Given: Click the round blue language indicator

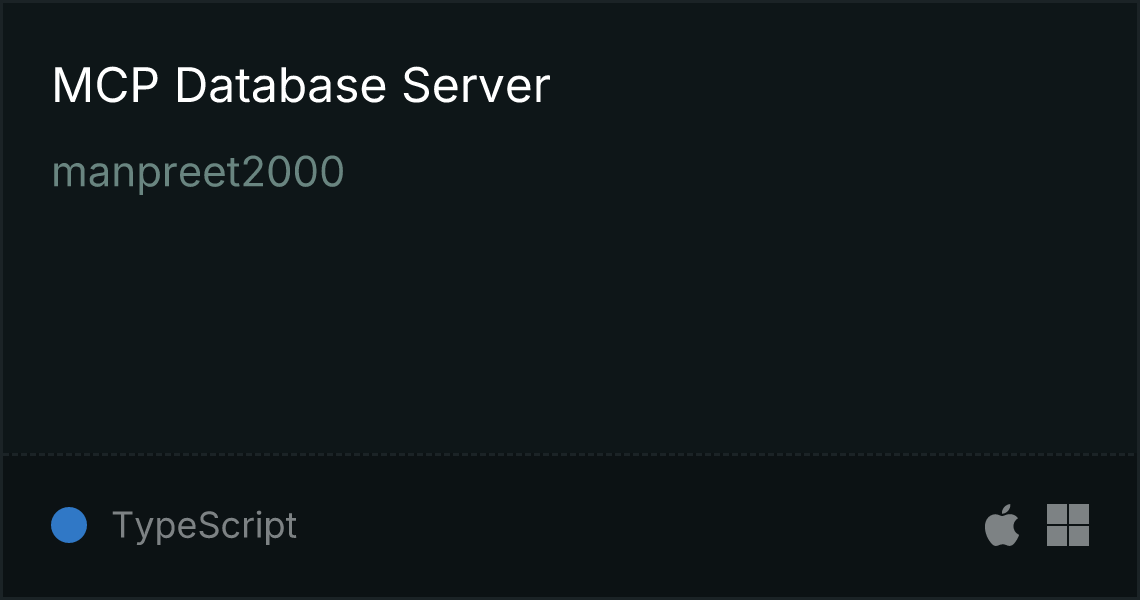Looking at the screenshot, I should 69,525.
